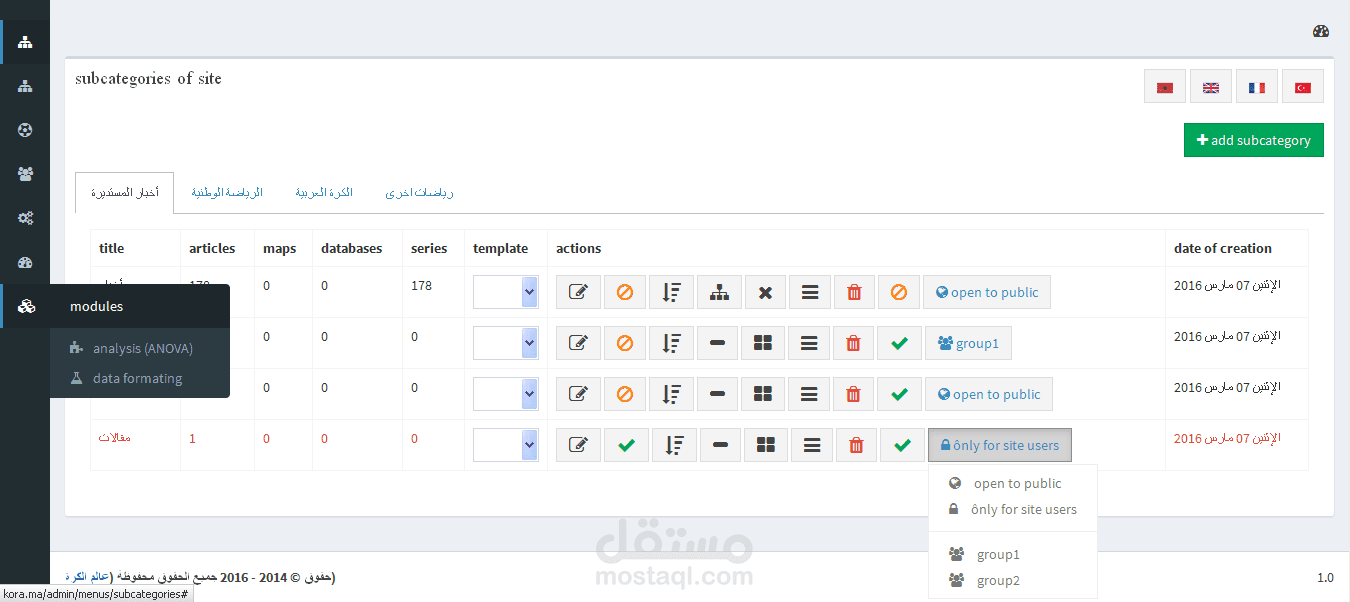1350x602 pixels.
Task: Toggle green check next to edit in مقالات row
Action: [626, 445]
